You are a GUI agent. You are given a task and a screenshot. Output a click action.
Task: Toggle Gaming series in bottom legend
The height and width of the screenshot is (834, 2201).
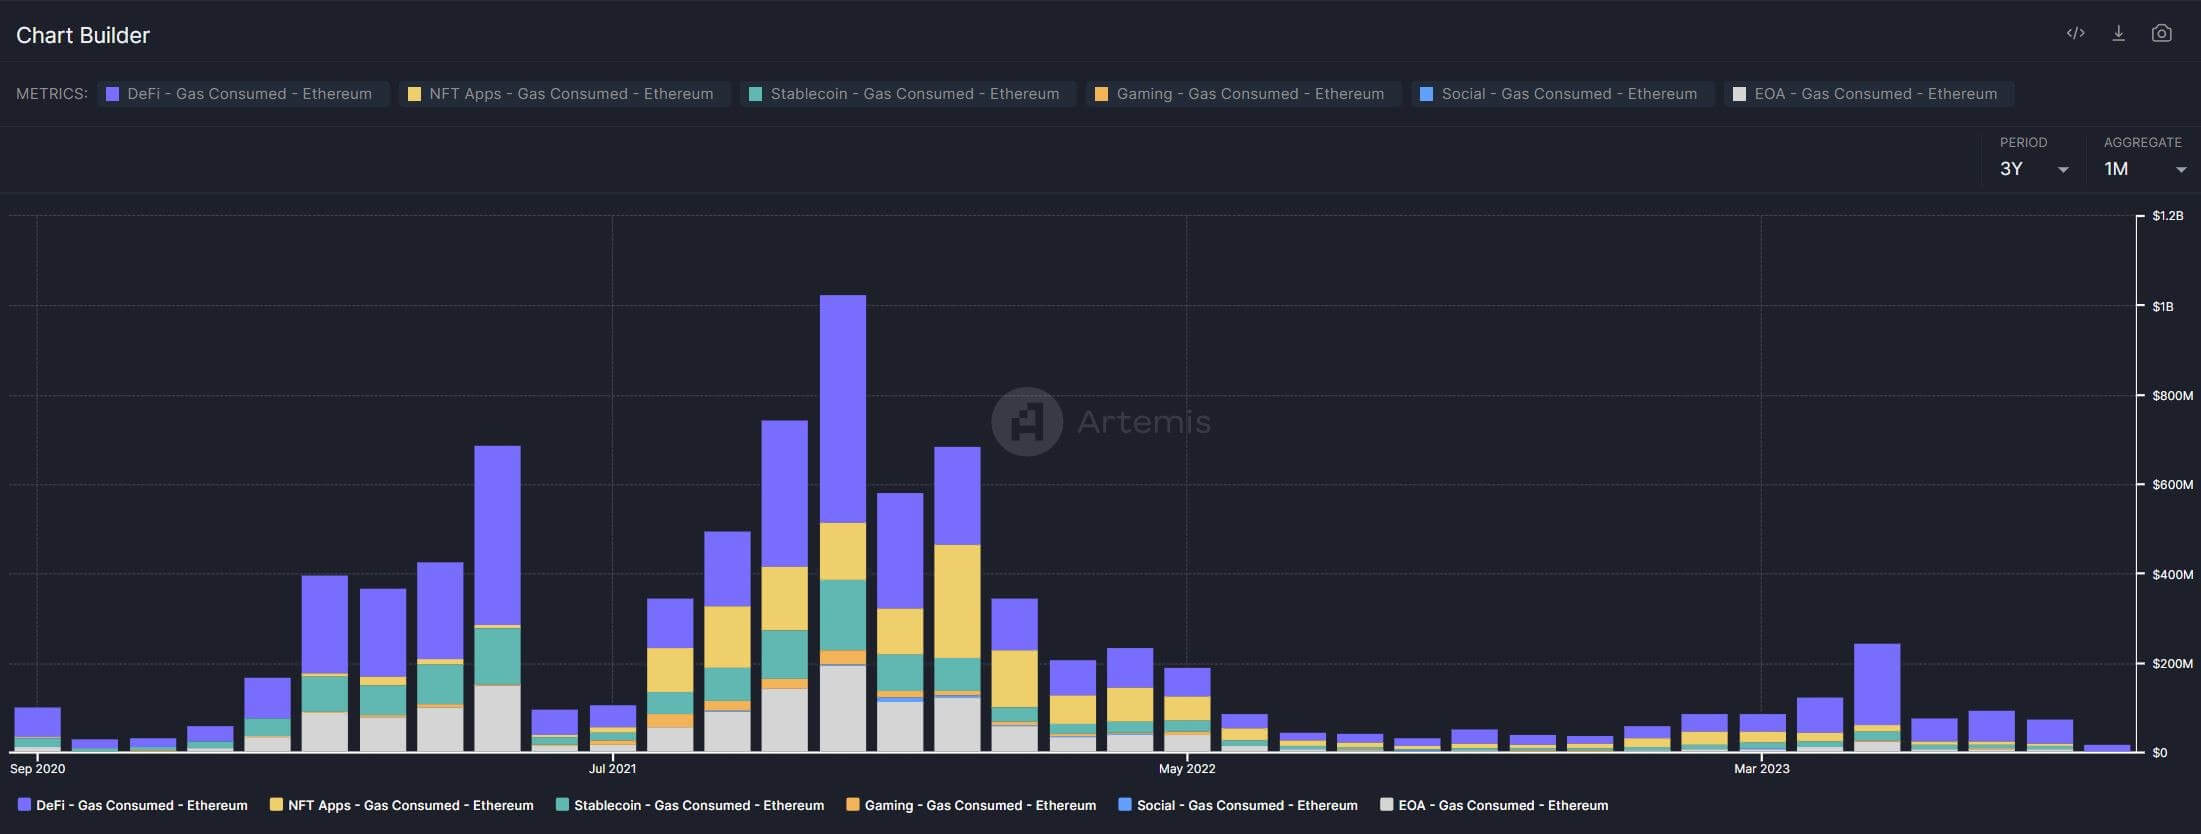click(971, 805)
